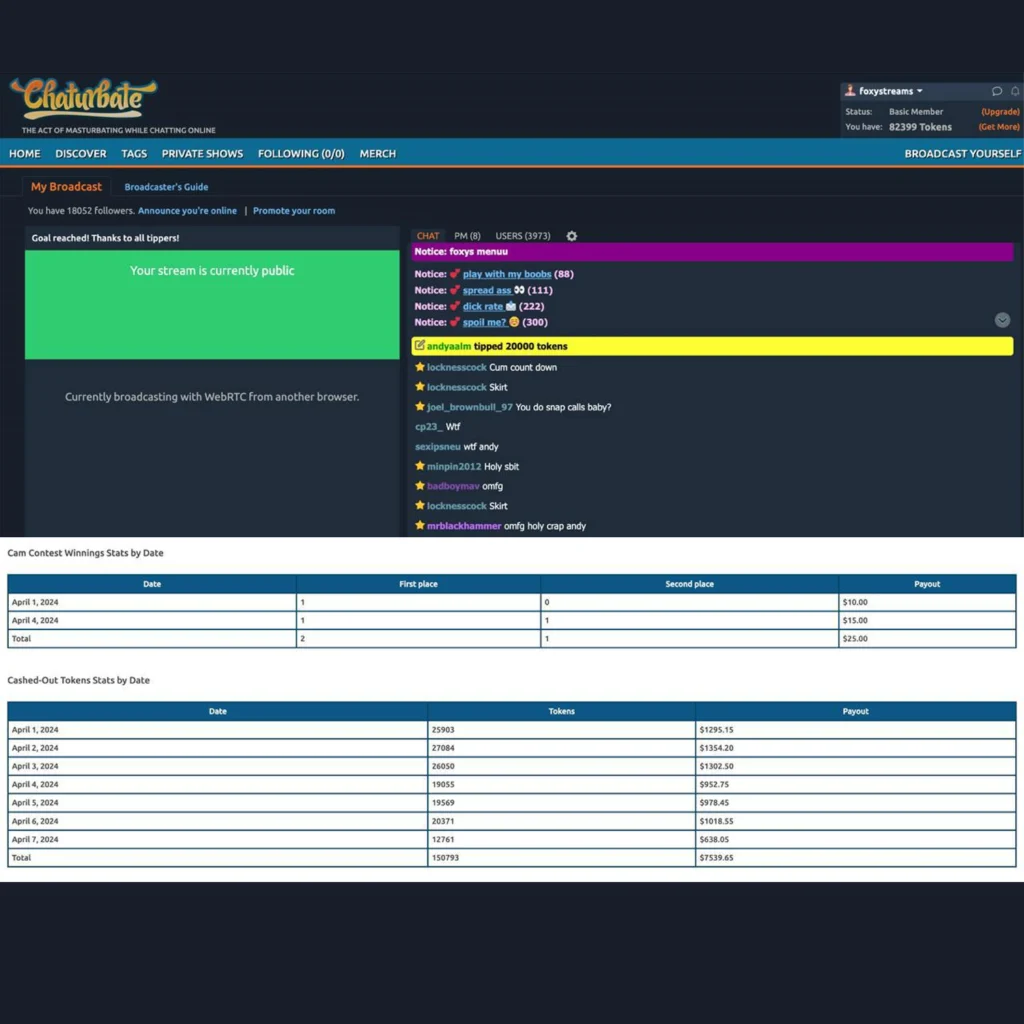Click username sexipsneu in chat
This screenshot has height=1024, width=1024.
[x=438, y=447]
